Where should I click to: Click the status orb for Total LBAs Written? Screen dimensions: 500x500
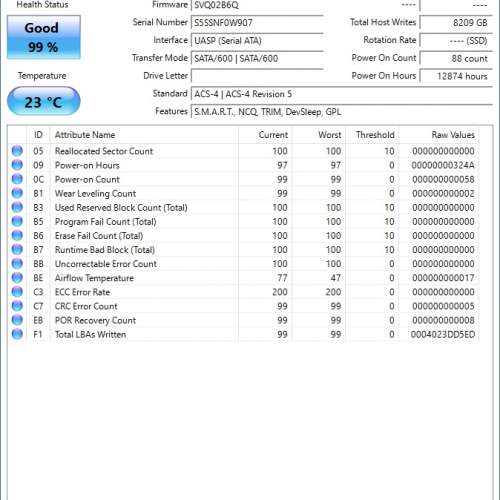click(x=17, y=334)
